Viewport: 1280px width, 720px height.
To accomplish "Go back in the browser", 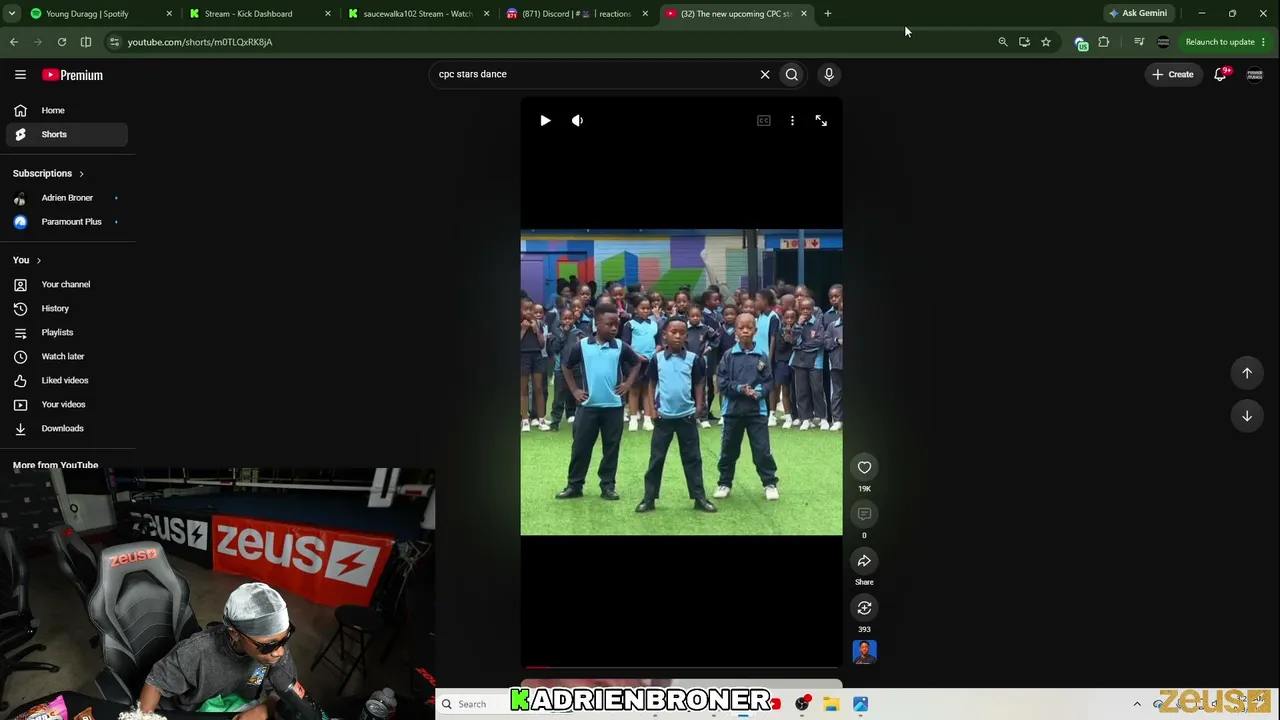I will tap(14, 42).
